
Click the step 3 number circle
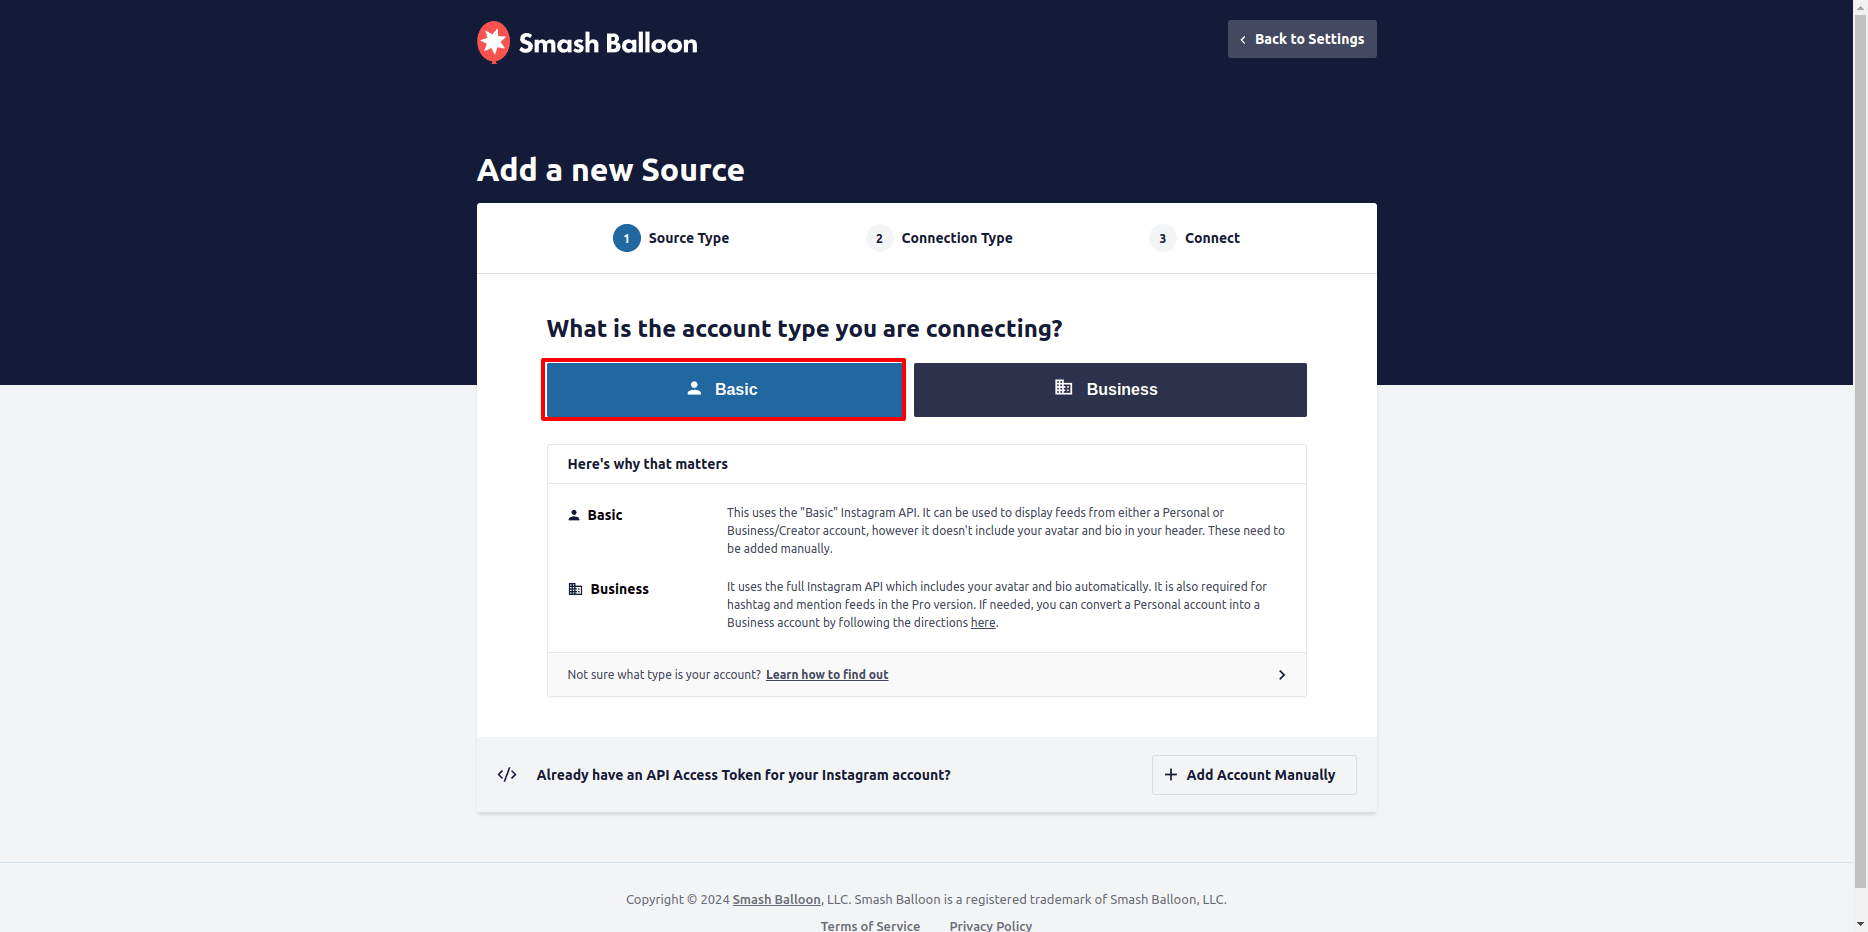pos(1162,238)
